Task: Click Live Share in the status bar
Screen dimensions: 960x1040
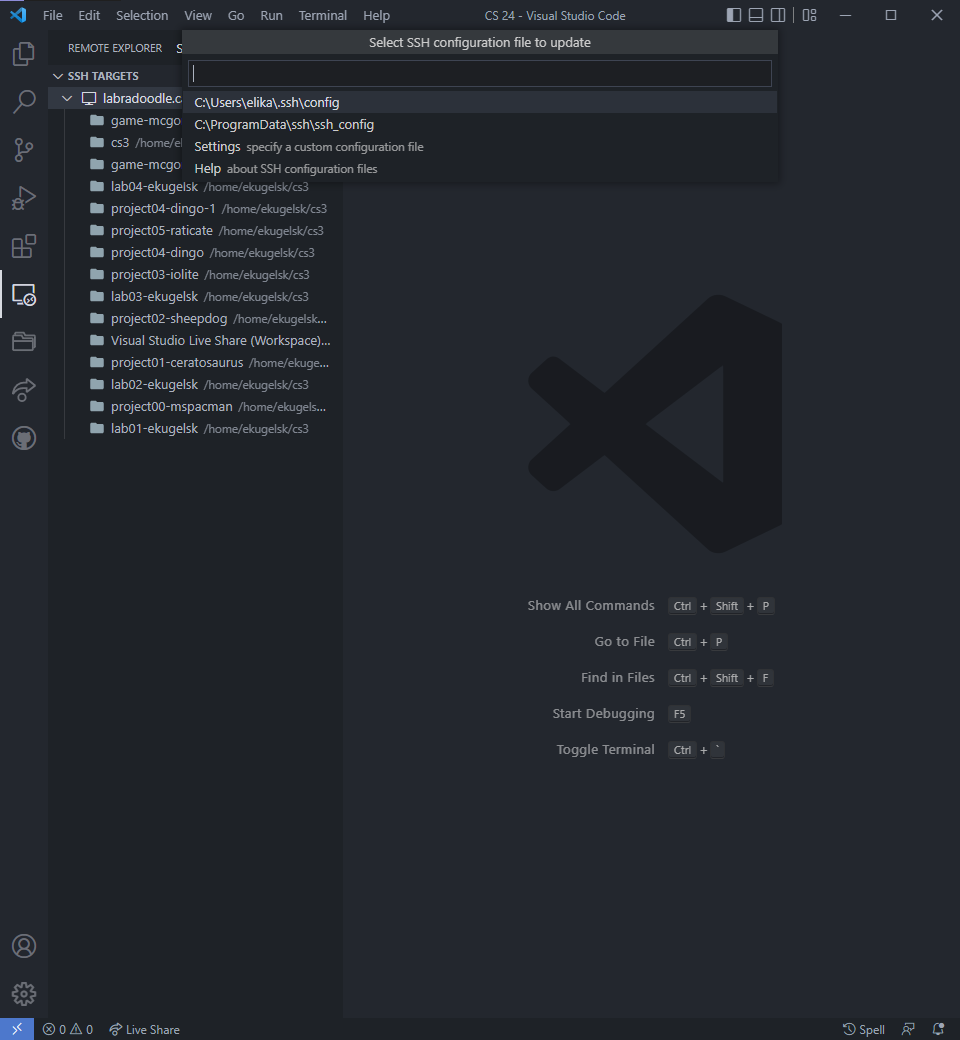Action: [145, 1029]
